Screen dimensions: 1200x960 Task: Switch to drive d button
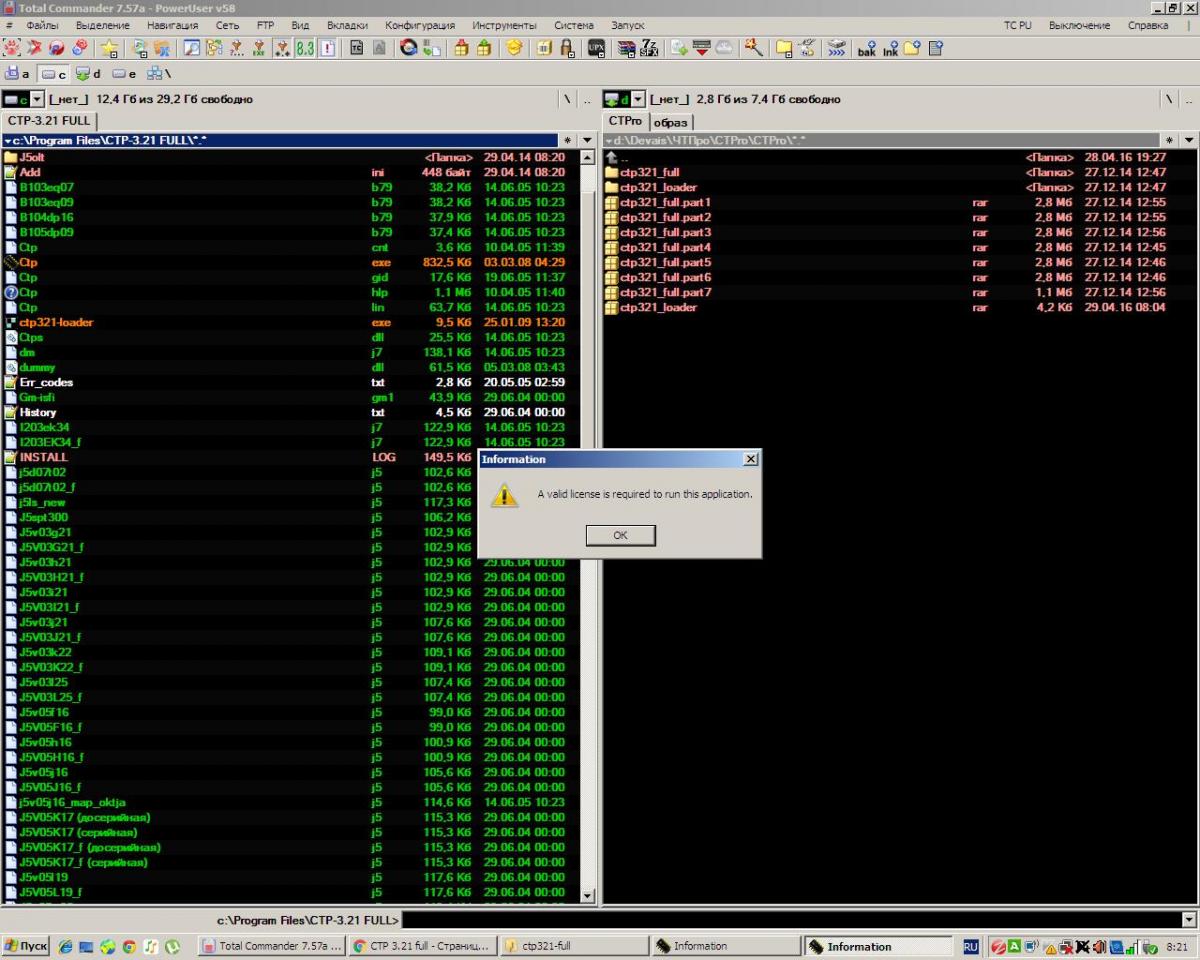pos(90,74)
